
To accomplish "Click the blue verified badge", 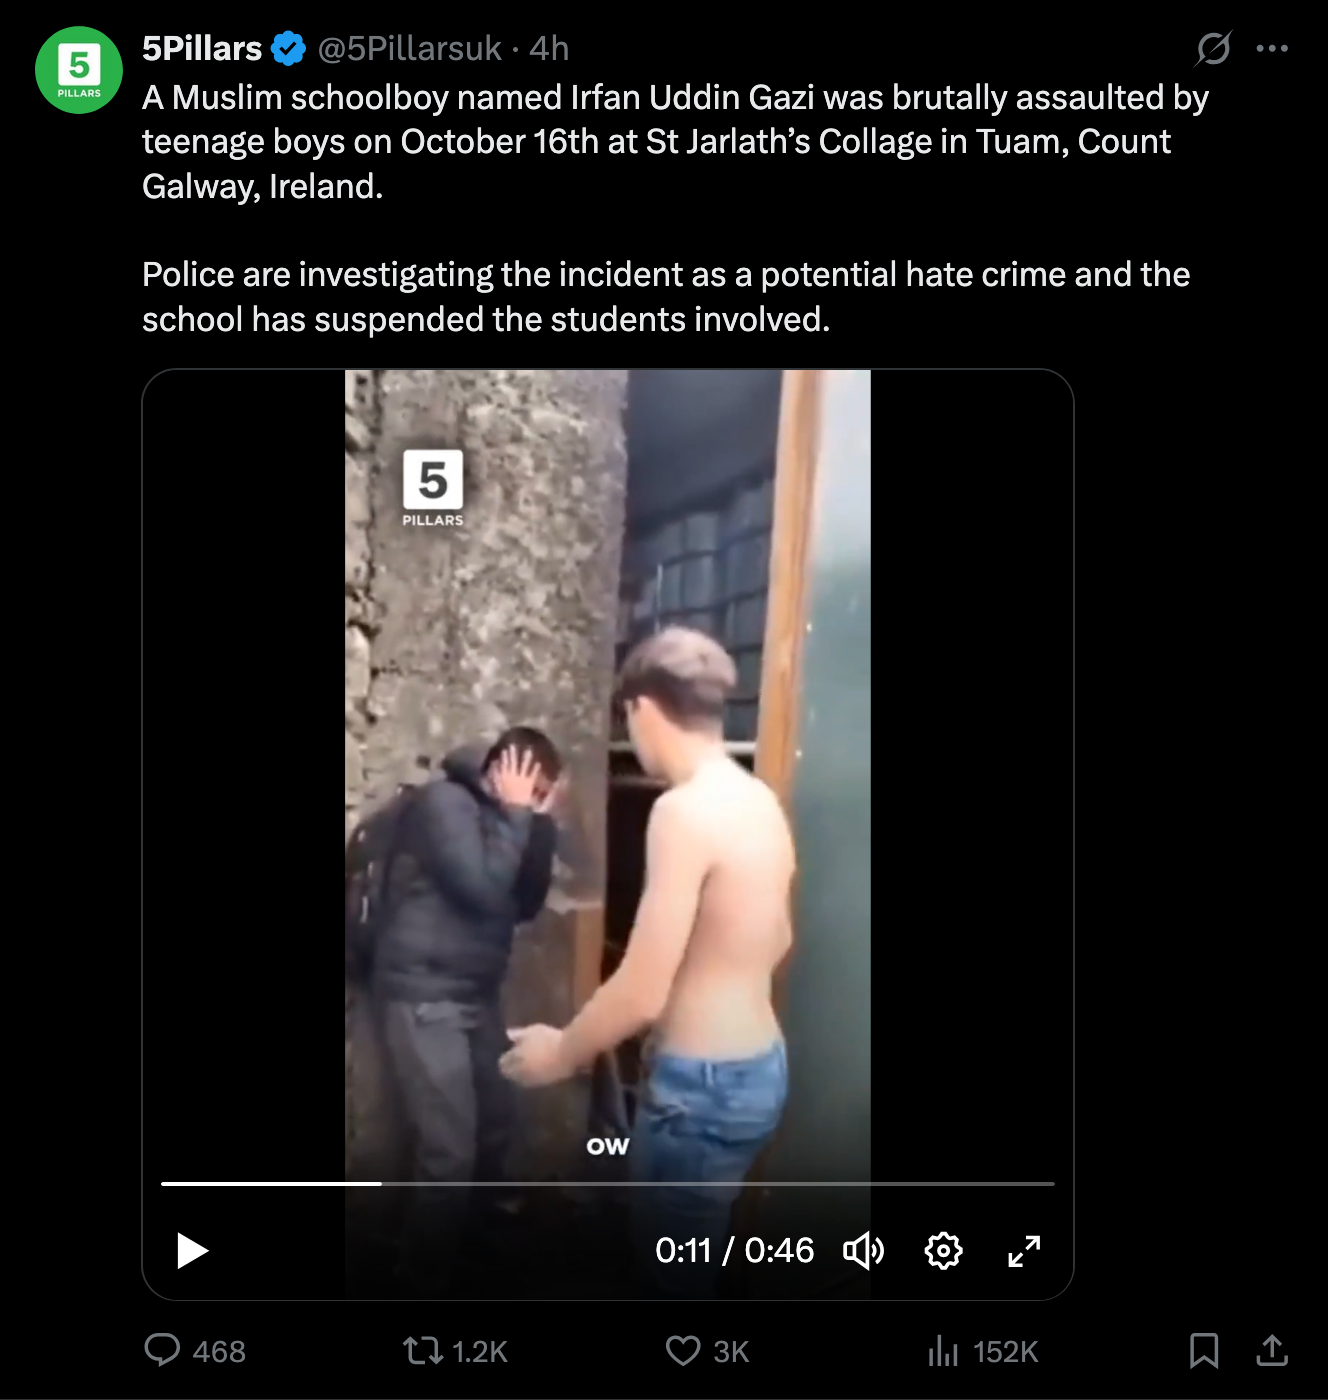I will click(289, 48).
